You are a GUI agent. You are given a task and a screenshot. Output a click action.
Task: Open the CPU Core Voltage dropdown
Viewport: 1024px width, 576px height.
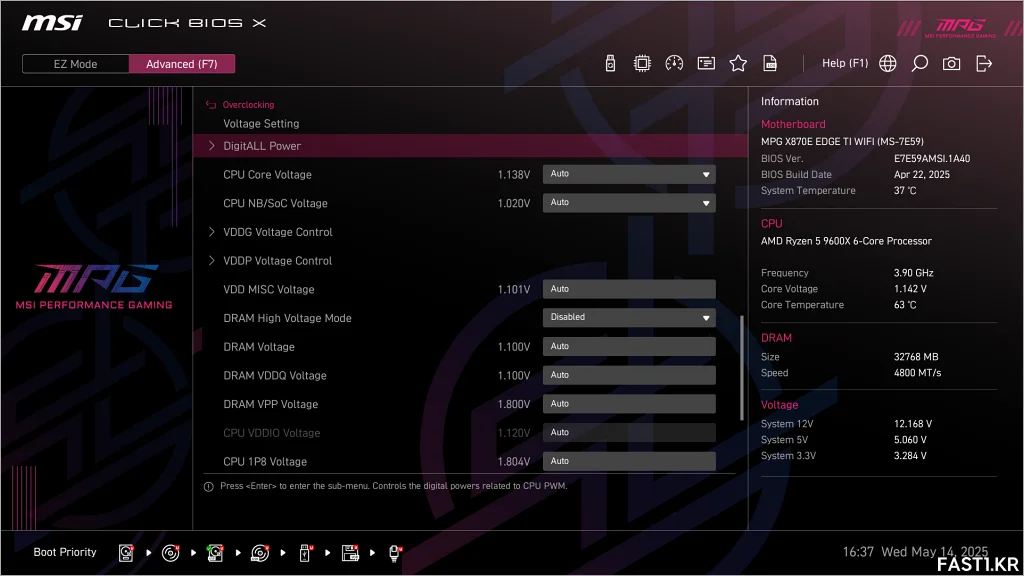click(x=629, y=174)
